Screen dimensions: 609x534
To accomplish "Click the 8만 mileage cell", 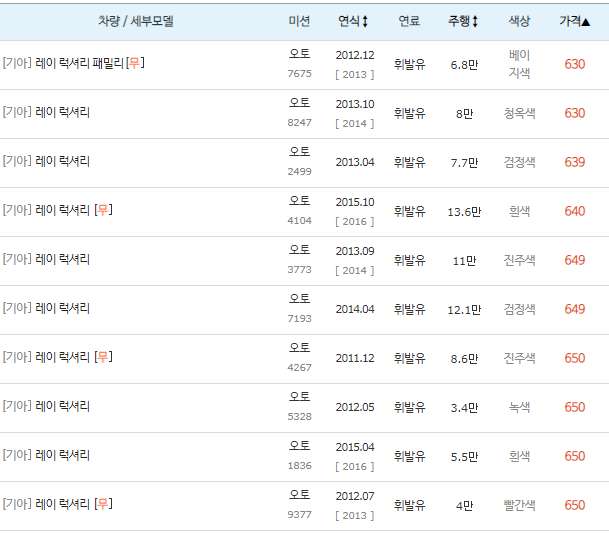I will click(x=465, y=113).
